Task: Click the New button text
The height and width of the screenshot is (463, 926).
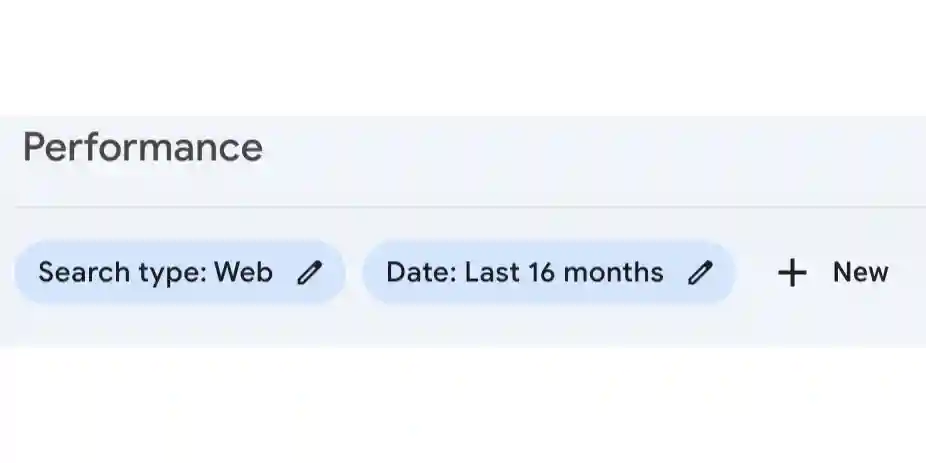Action: pos(860,272)
